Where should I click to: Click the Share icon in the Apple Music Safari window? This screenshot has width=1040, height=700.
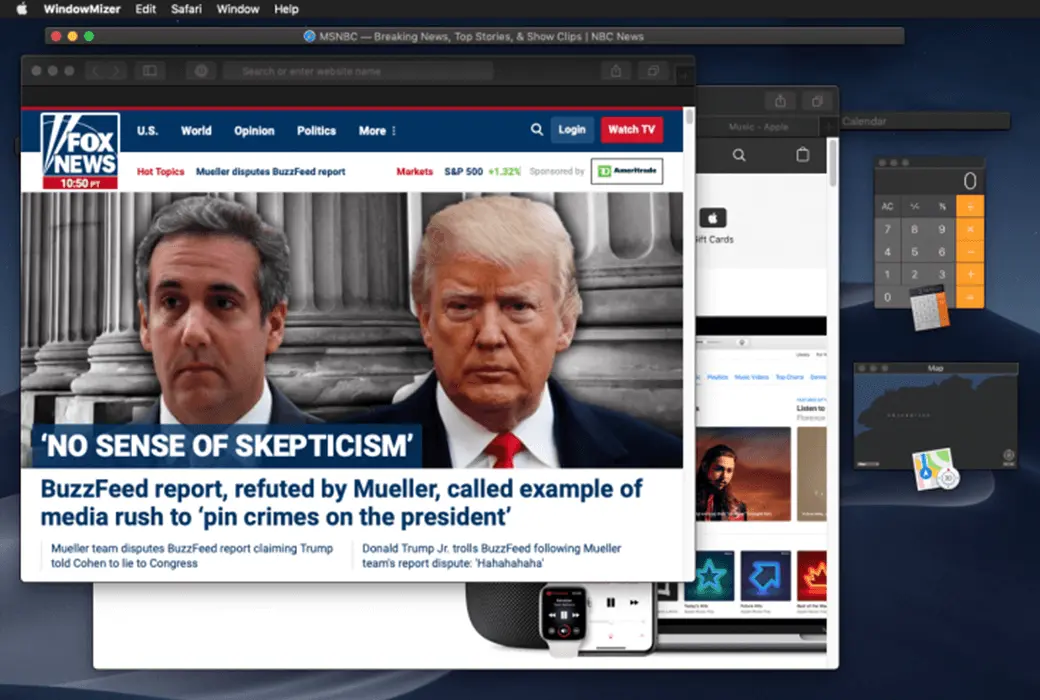pos(780,101)
